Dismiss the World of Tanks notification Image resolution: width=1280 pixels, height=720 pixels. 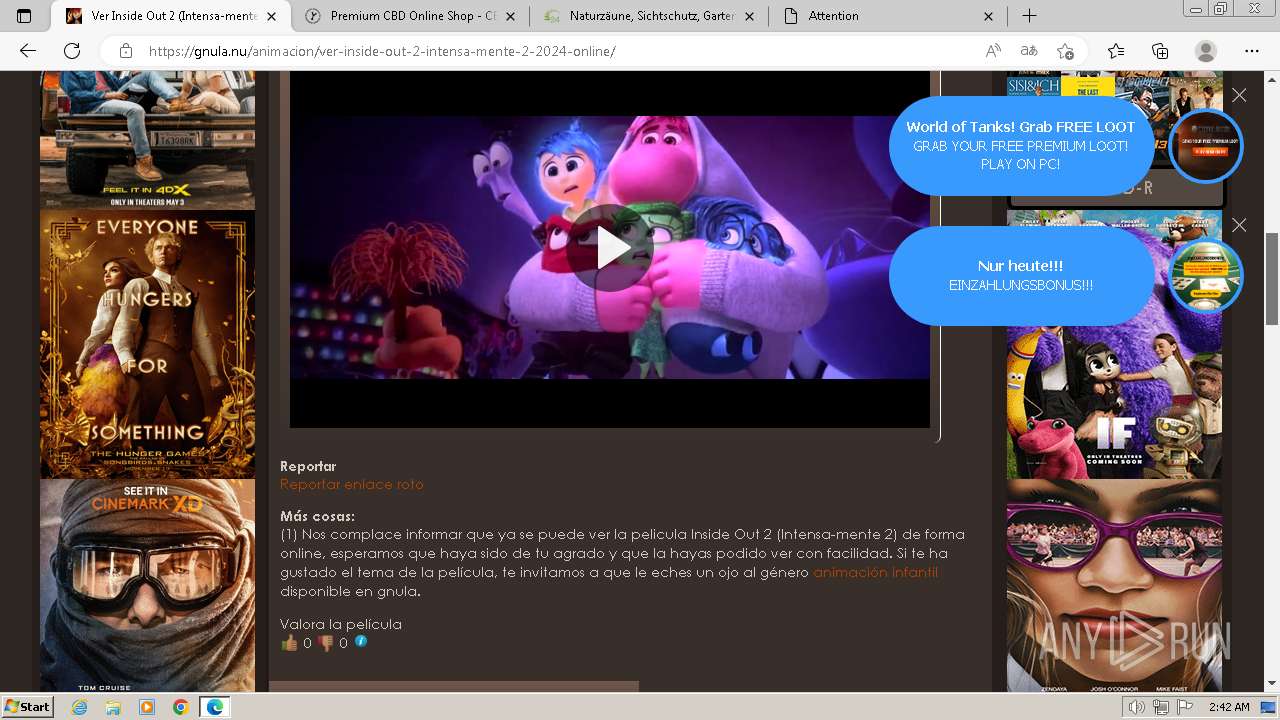pyautogui.click(x=1239, y=95)
